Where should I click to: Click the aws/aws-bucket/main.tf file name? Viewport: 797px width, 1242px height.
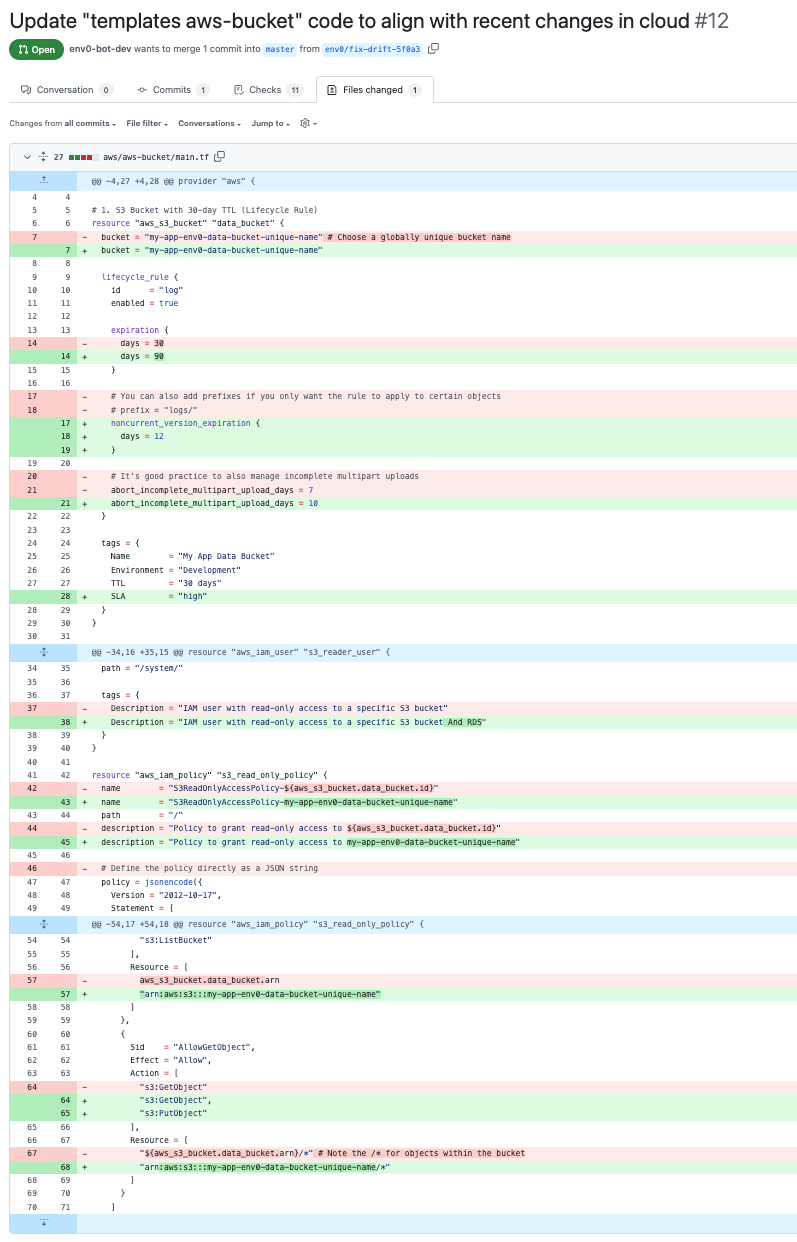click(156, 157)
